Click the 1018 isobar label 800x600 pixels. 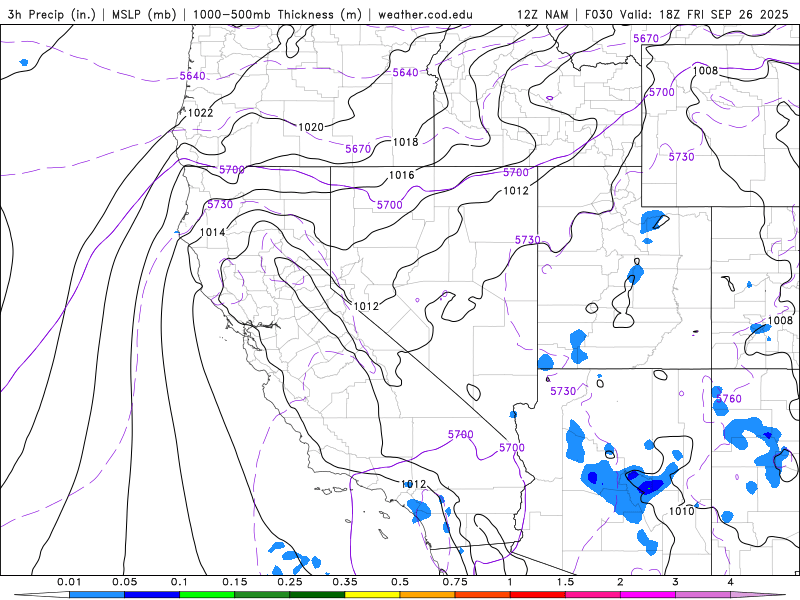406,142
